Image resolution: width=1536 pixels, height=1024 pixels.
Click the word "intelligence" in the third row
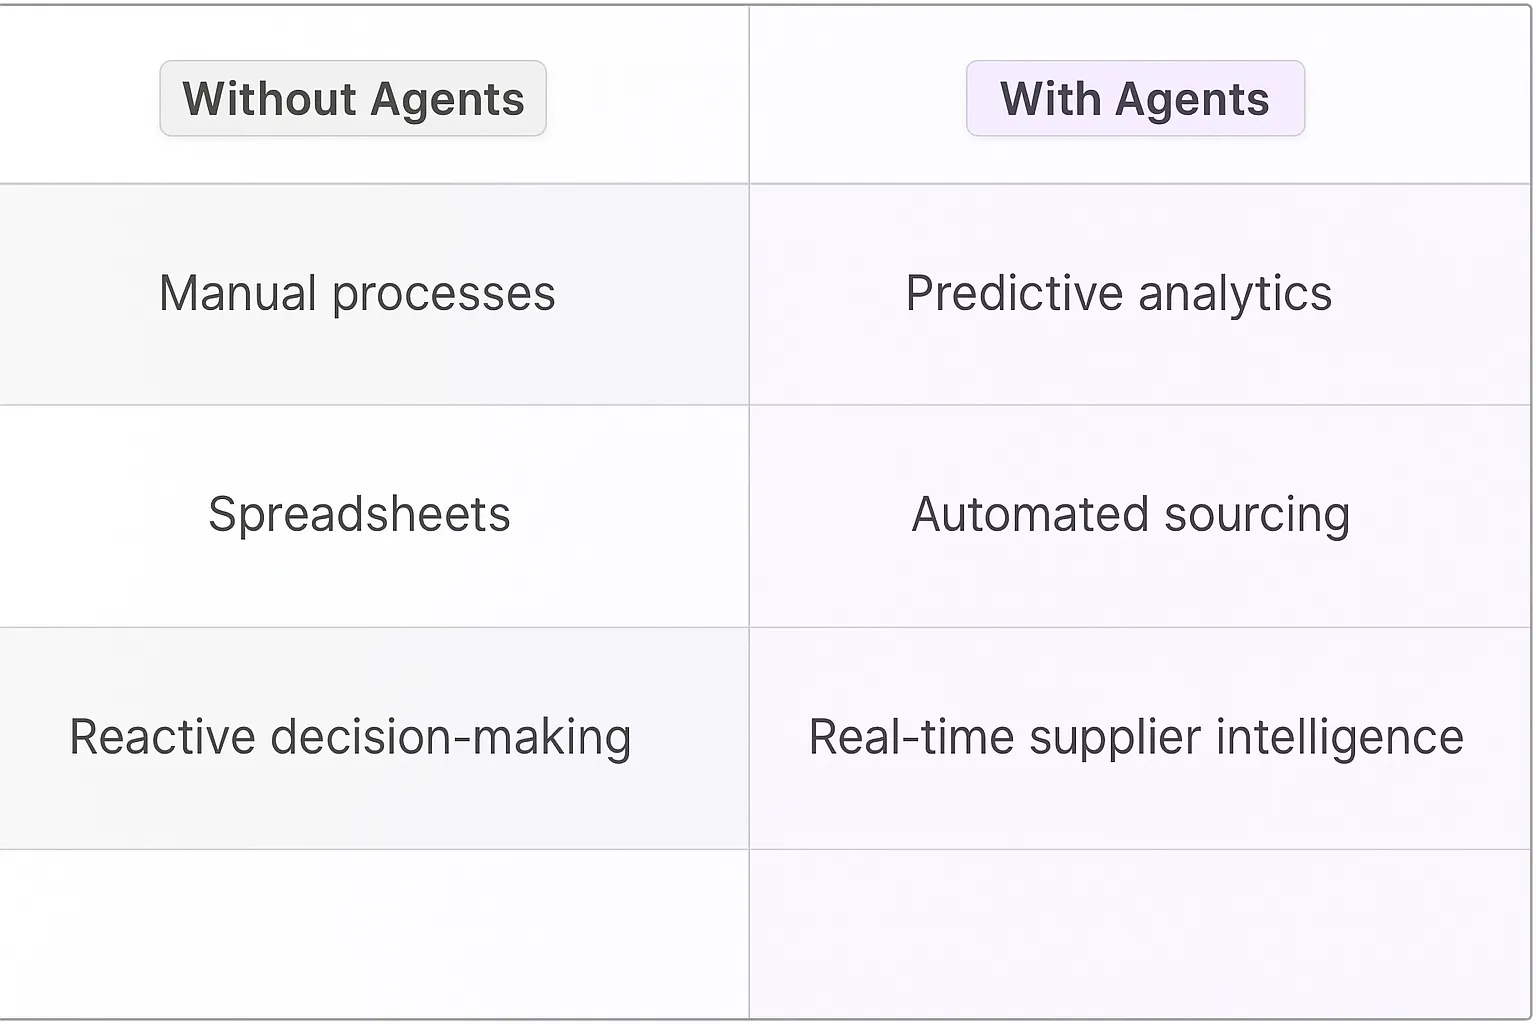point(1340,737)
